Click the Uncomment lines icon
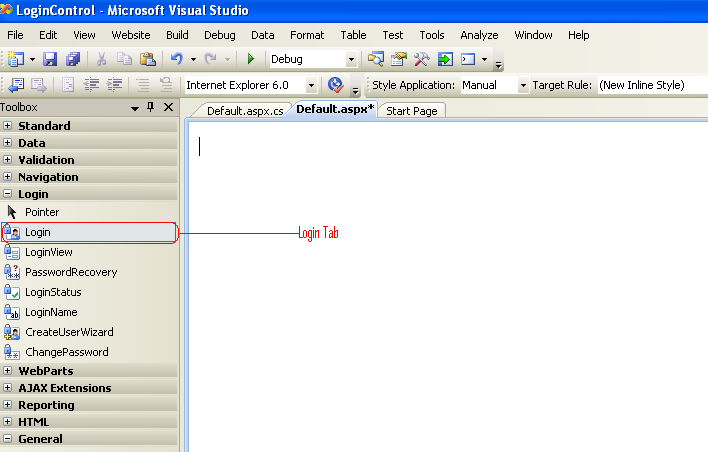The height and width of the screenshot is (452, 708). pyautogui.click(x=166, y=85)
